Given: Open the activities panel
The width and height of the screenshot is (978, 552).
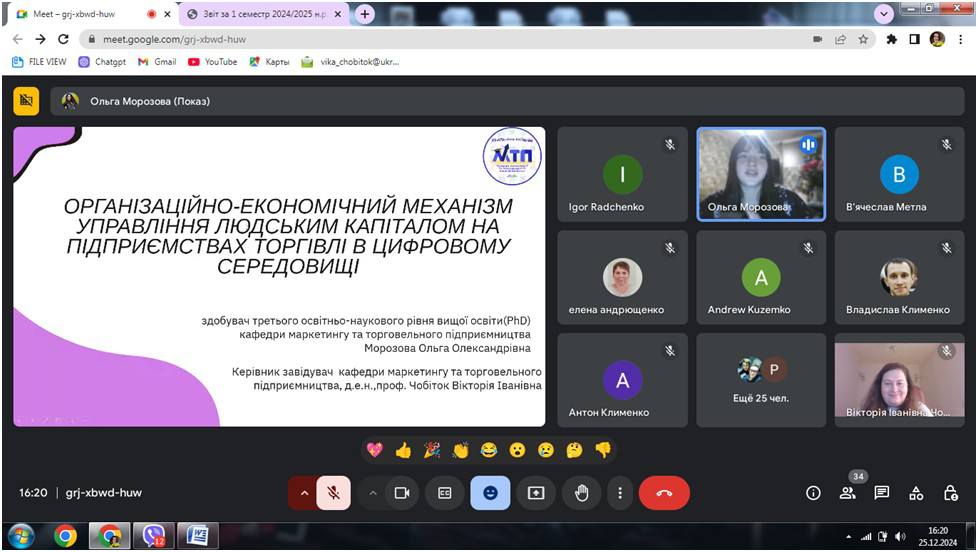Looking at the screenshot, I should (x=916, y=493).
